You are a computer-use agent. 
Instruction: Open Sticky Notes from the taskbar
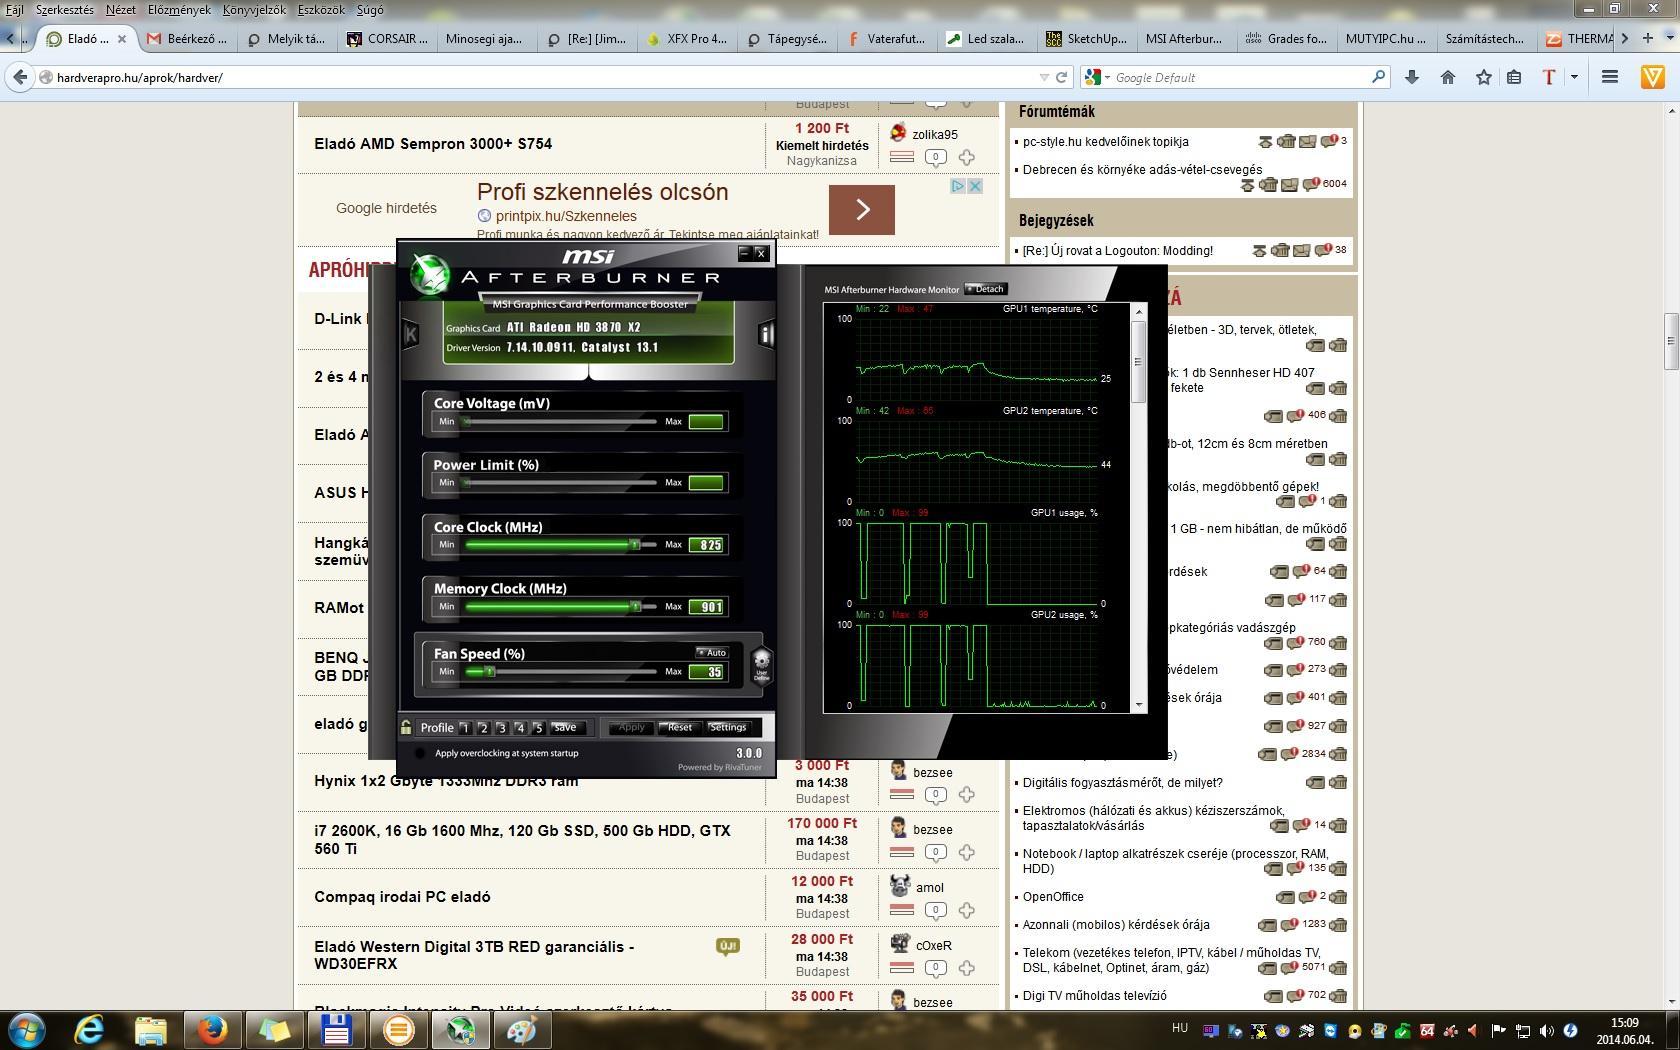click(274, 1030)
